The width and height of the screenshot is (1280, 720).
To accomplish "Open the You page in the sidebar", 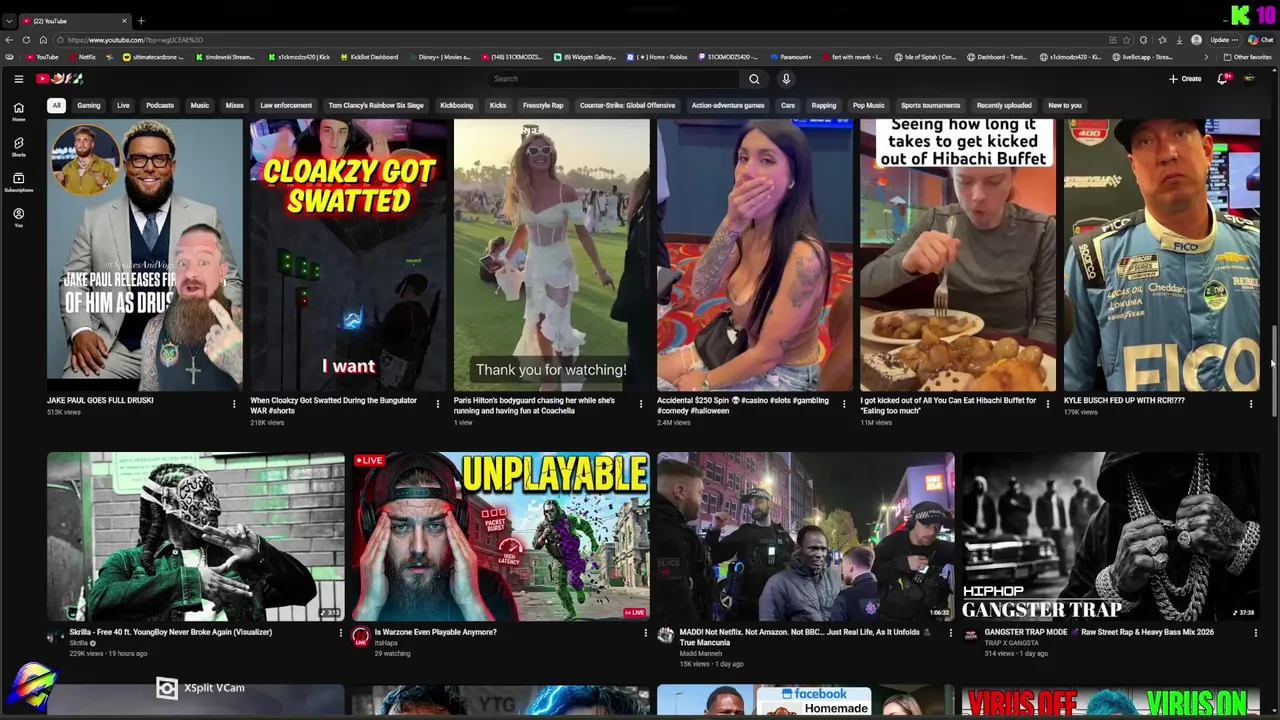I will [18, 217].
